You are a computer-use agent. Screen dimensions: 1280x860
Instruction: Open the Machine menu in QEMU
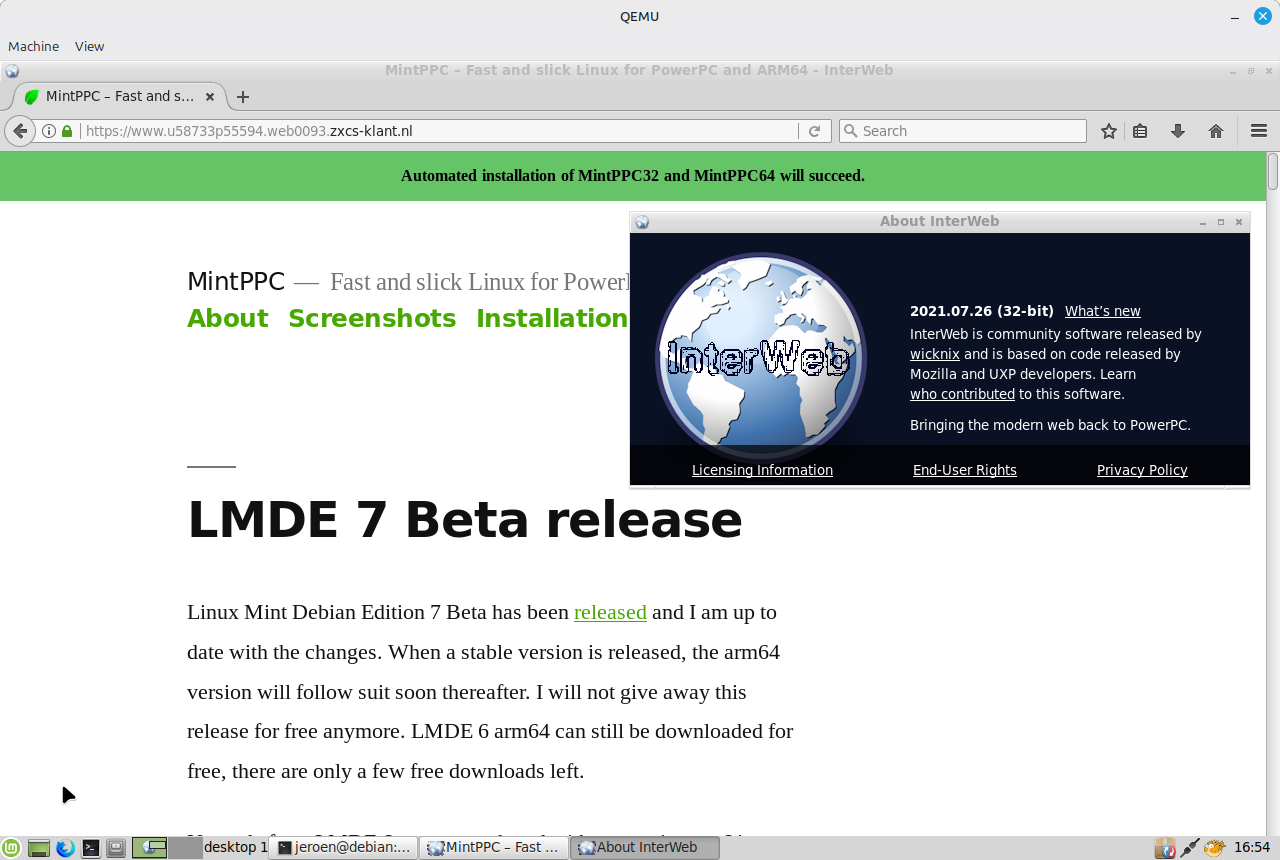pyautogui.click(x=33, y=46)
